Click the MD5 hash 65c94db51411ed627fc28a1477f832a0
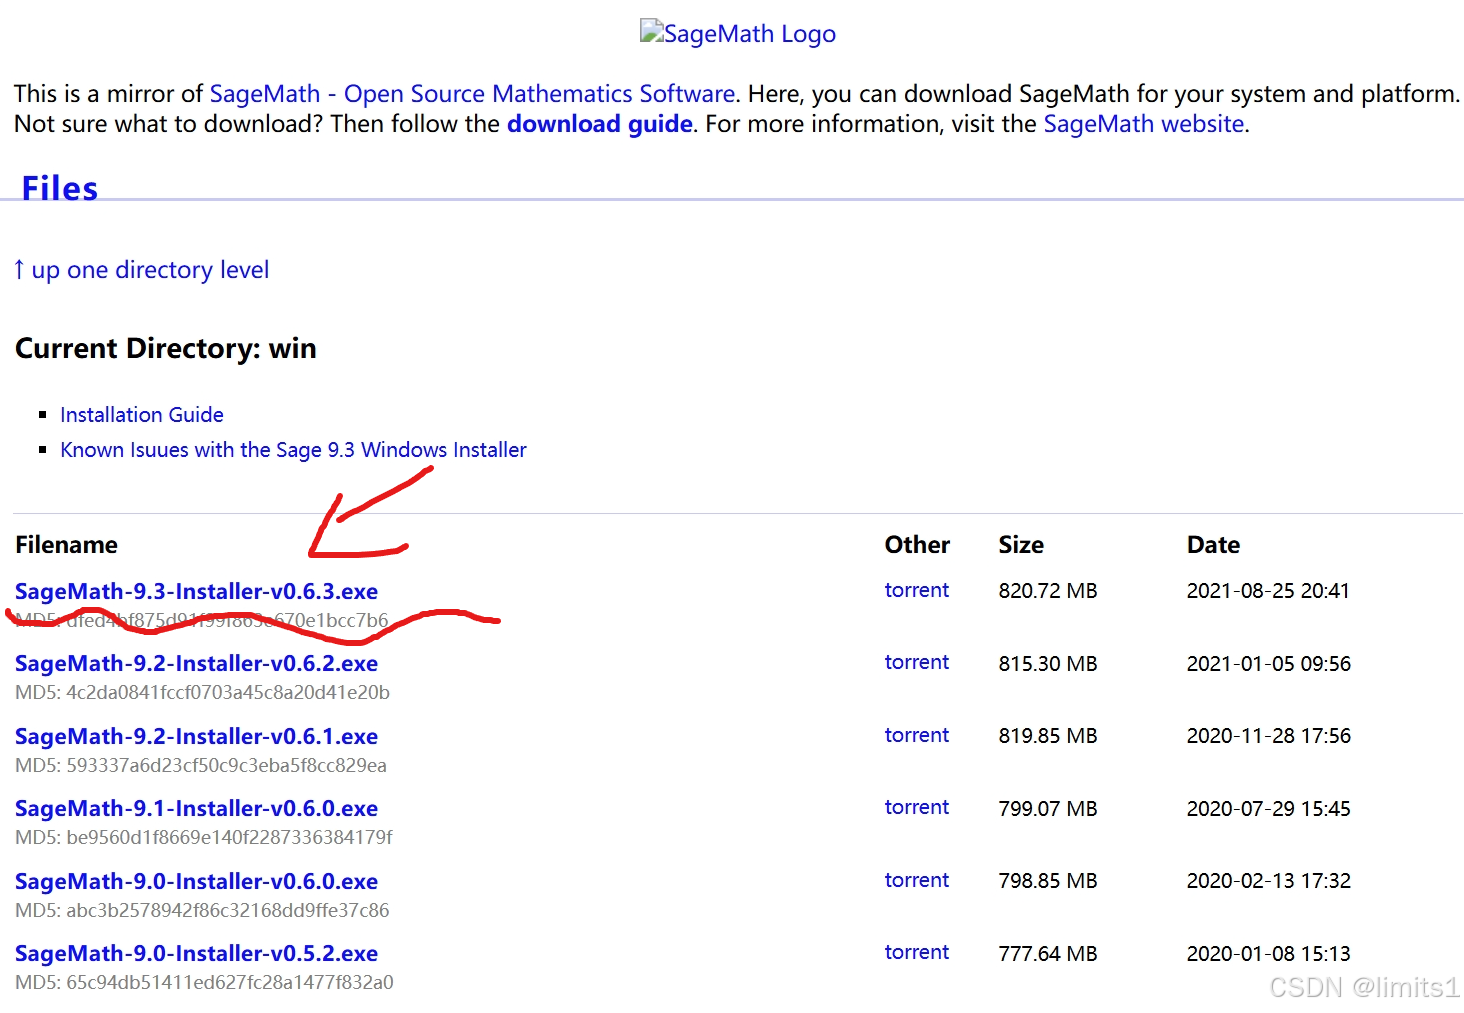The image size is (1464, 1013). tap(230, 982)
